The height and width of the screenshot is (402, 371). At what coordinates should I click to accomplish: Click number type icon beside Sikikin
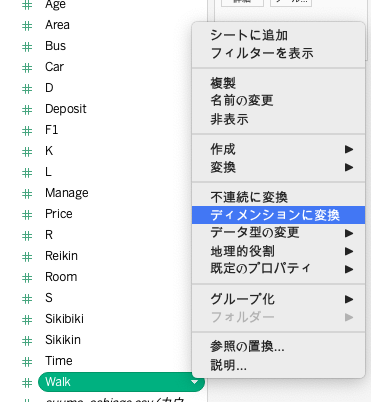(27, 341)
